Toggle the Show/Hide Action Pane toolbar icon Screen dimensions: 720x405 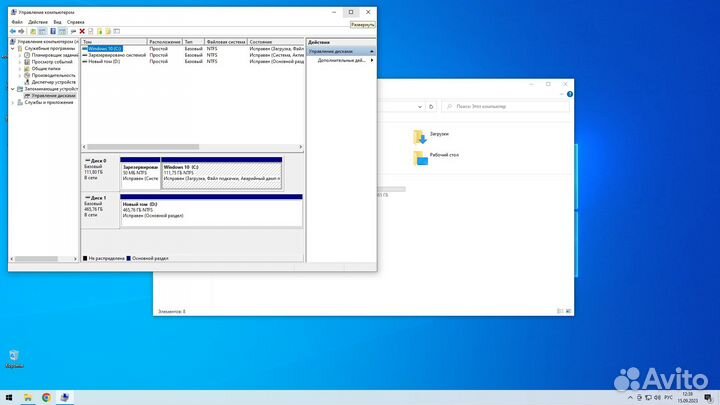[x=62, y=31]
